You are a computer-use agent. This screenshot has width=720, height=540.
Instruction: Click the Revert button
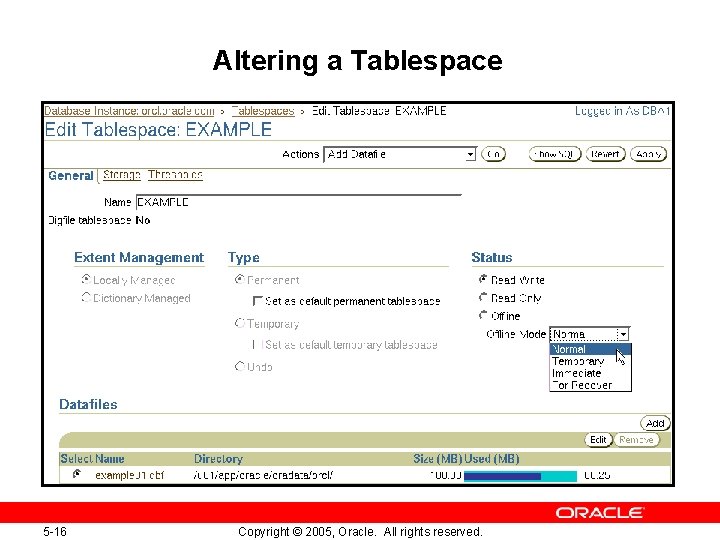coord(605,154)
